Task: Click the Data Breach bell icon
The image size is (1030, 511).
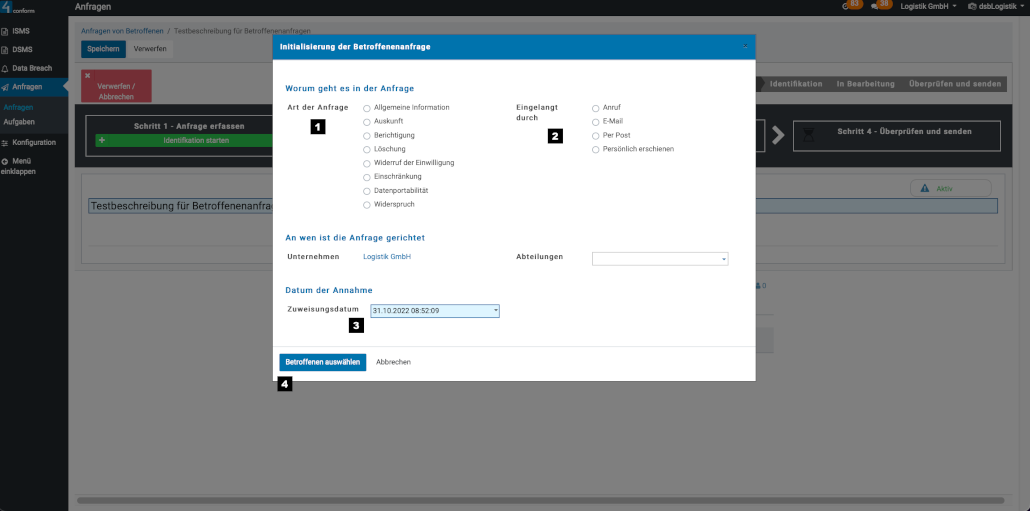Action: [5, 68]
